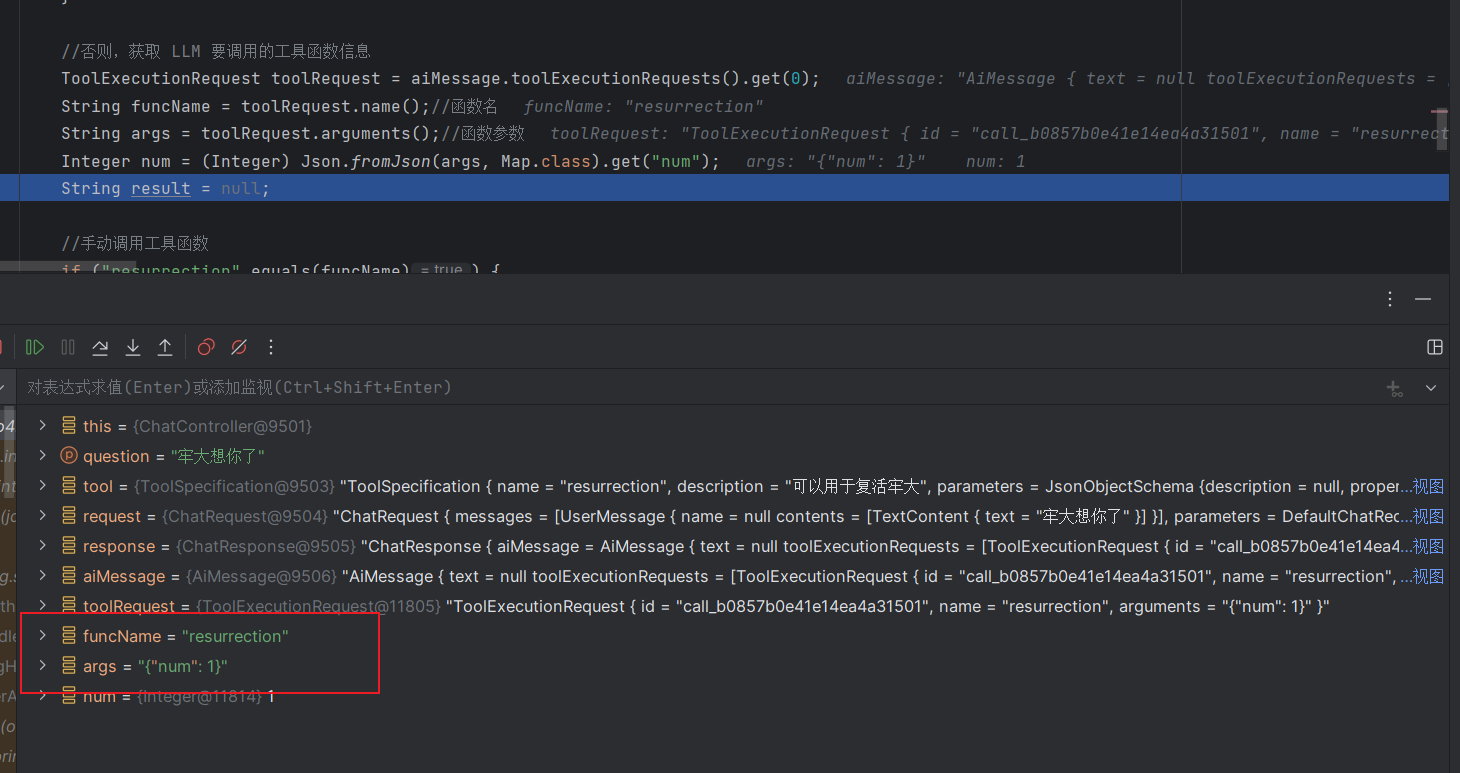Open more debugger actions next to Mute Breakpoints
Viewport: 1460px width, 773px height.
(271, 347)
